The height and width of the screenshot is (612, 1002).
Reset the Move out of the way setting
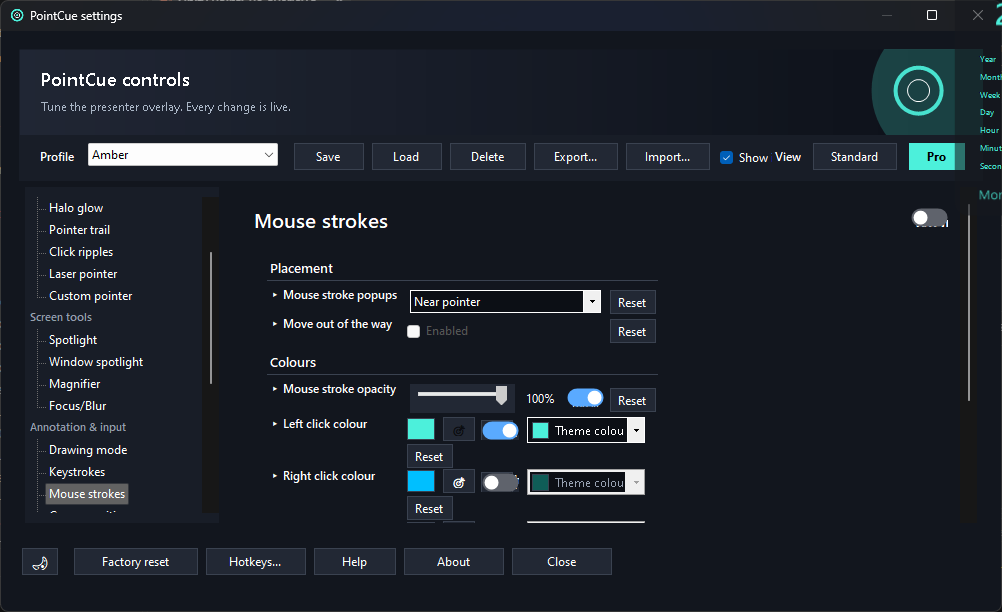(632, 332)
